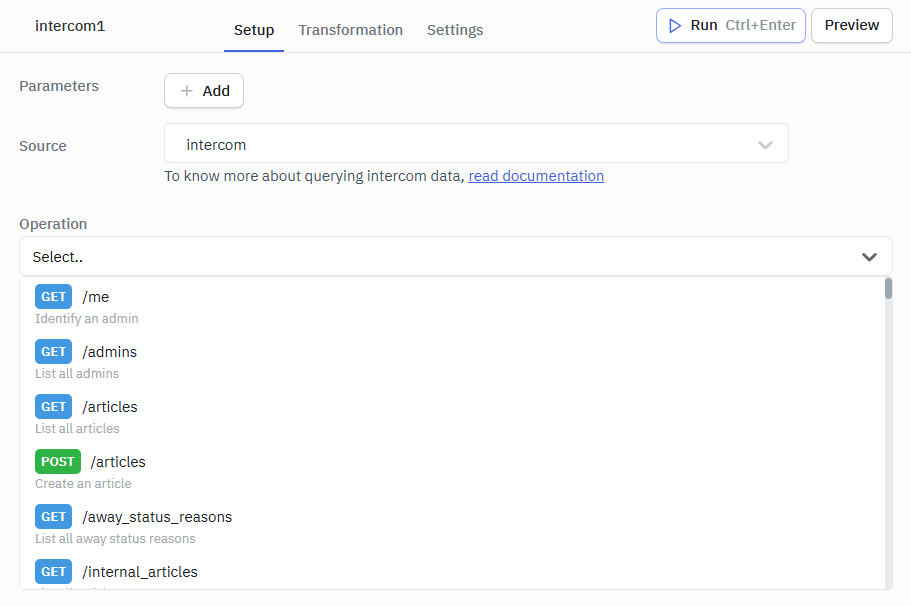Screen dimensions: 911x606
Task: Switch to the Setup tab
Action: tap(254, 30)
